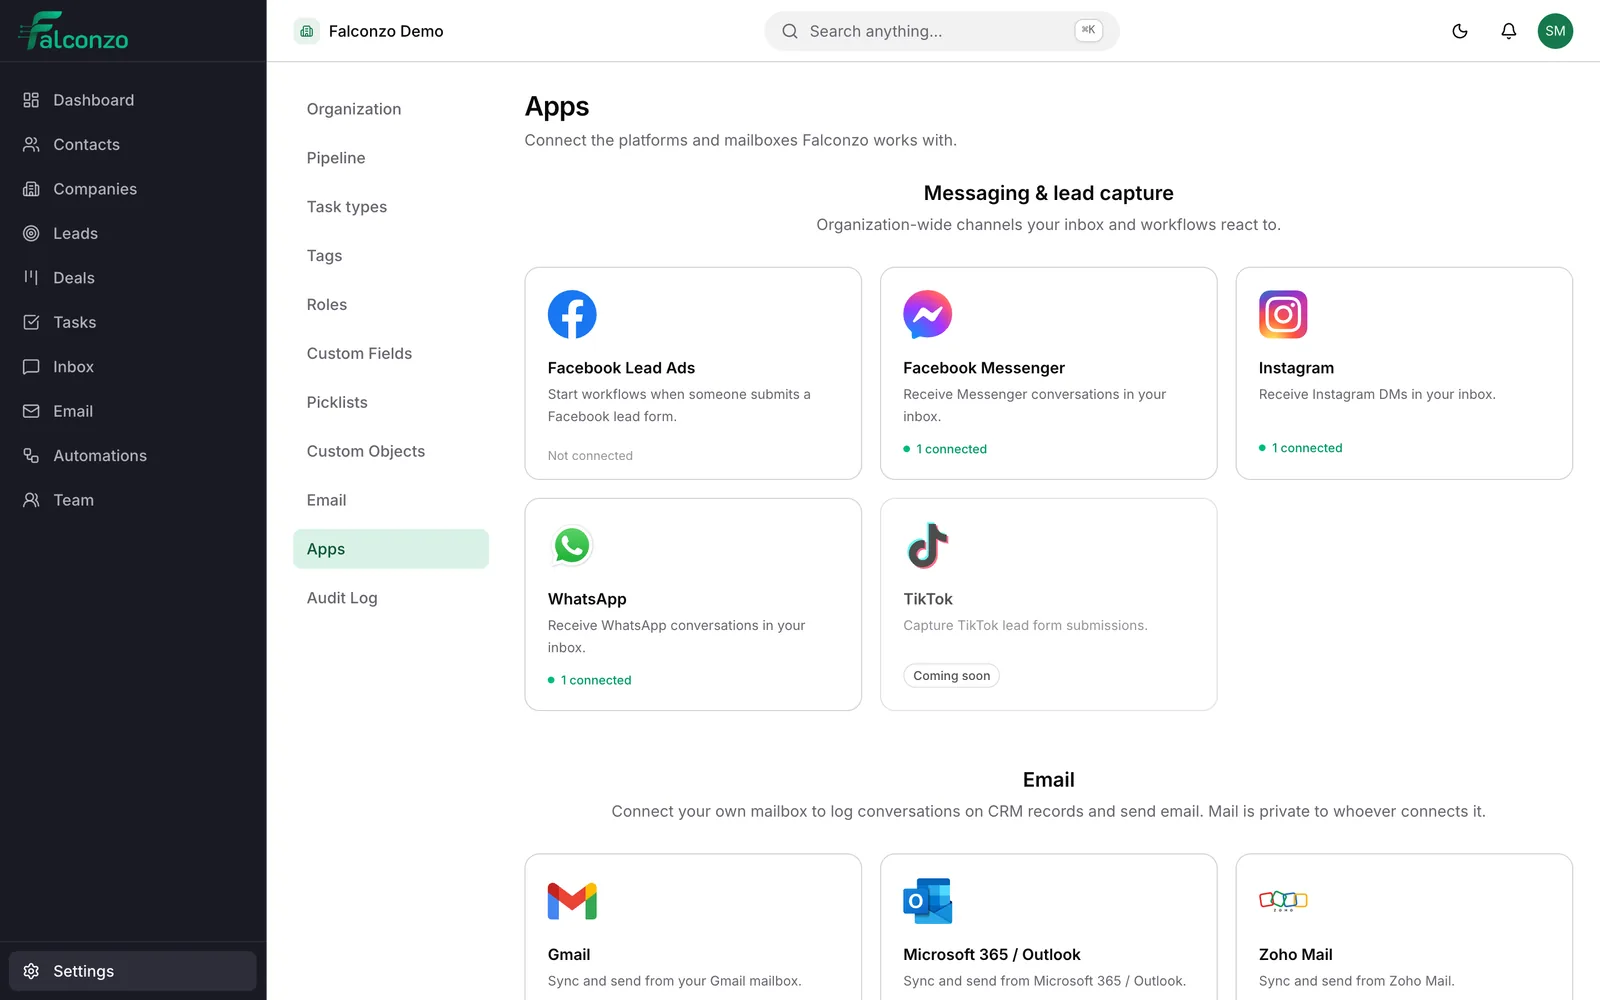Image resolution: width=1600 pixels, height=1000 pixels.
Task: Click the ⌘K shortcut badge
Action: [x=1088, y=30]
